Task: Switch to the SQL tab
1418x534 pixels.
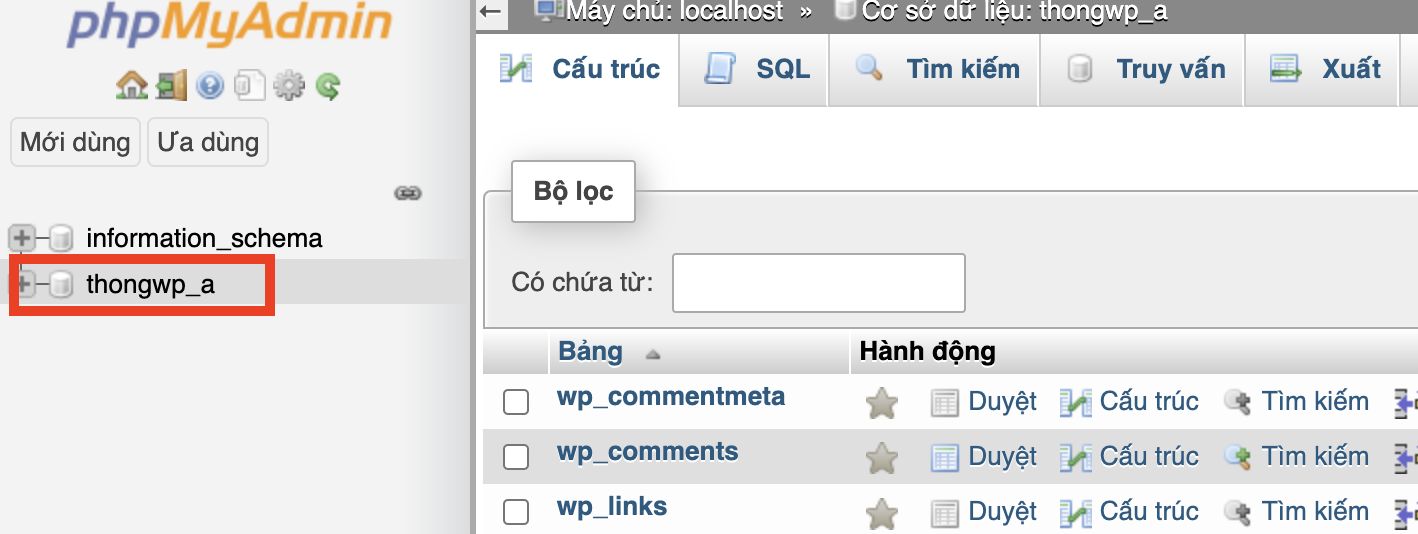Action: 757,68
